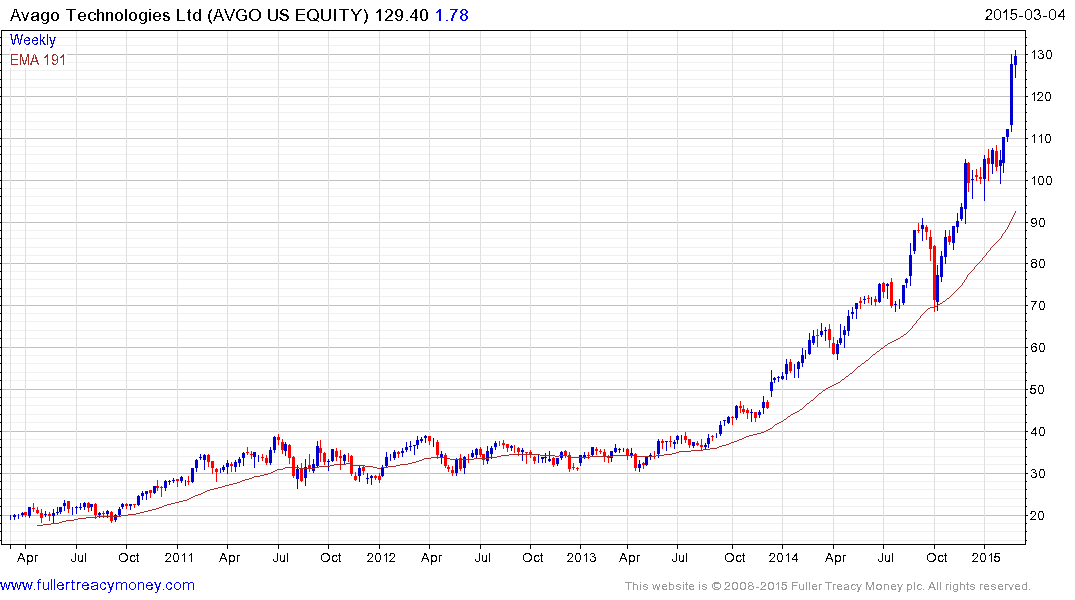The height and width of the screenshot is (600, 1075).
Task: Click the 100 price axis label
Action: click(1041, 180)
